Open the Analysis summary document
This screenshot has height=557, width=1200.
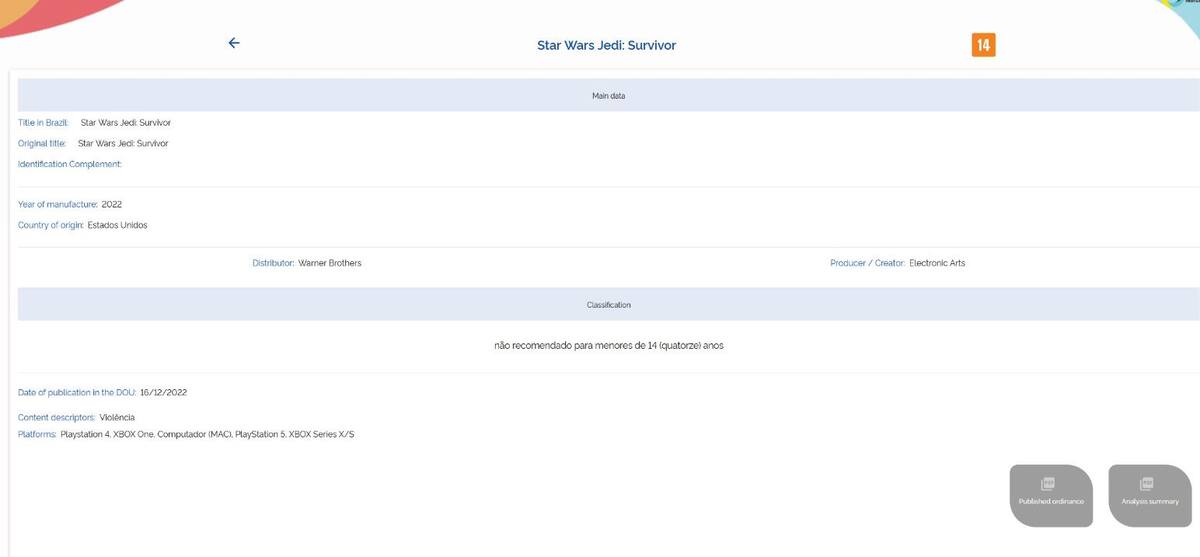pyautogui.click(x=1150, y=494)
